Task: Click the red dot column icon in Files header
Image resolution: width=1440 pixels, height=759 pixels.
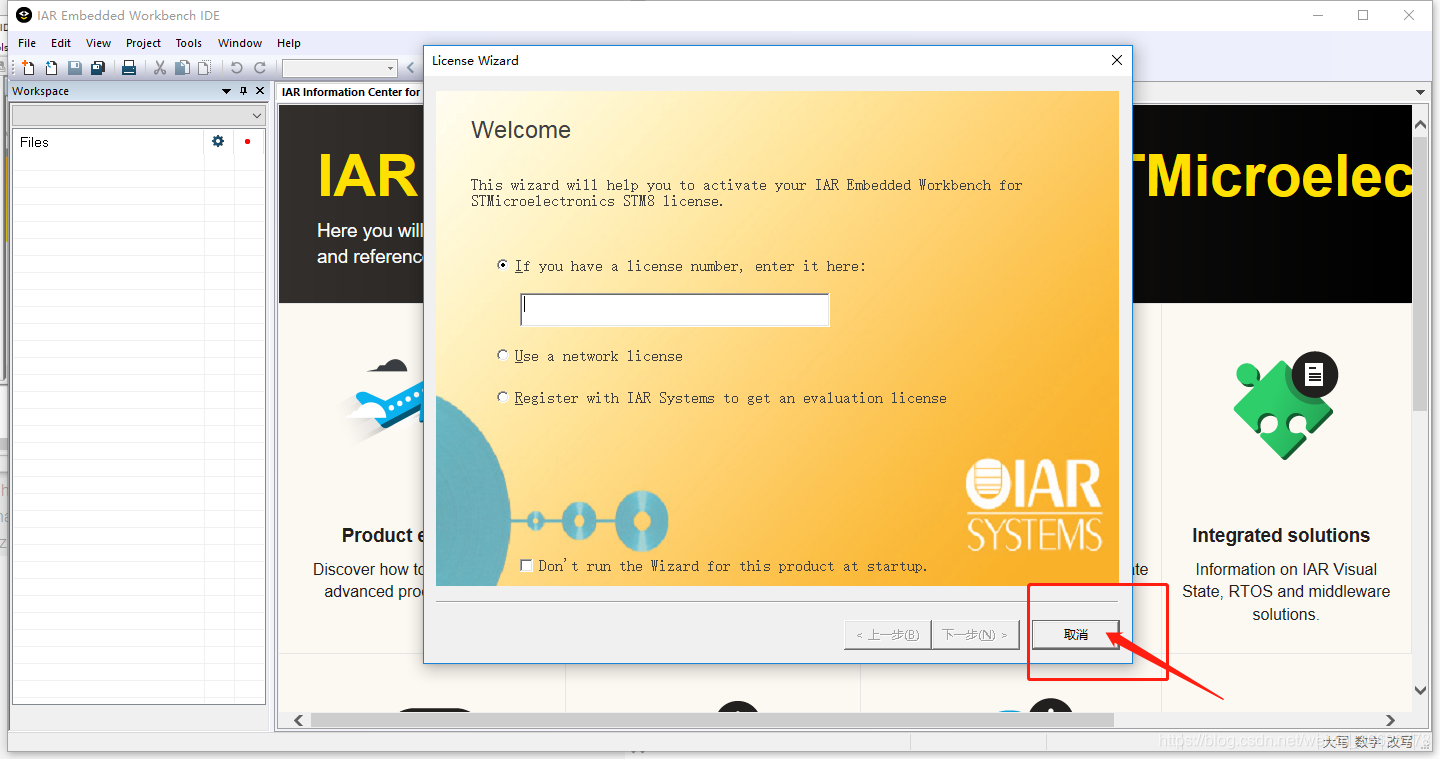Action: [x=247, y=141]
